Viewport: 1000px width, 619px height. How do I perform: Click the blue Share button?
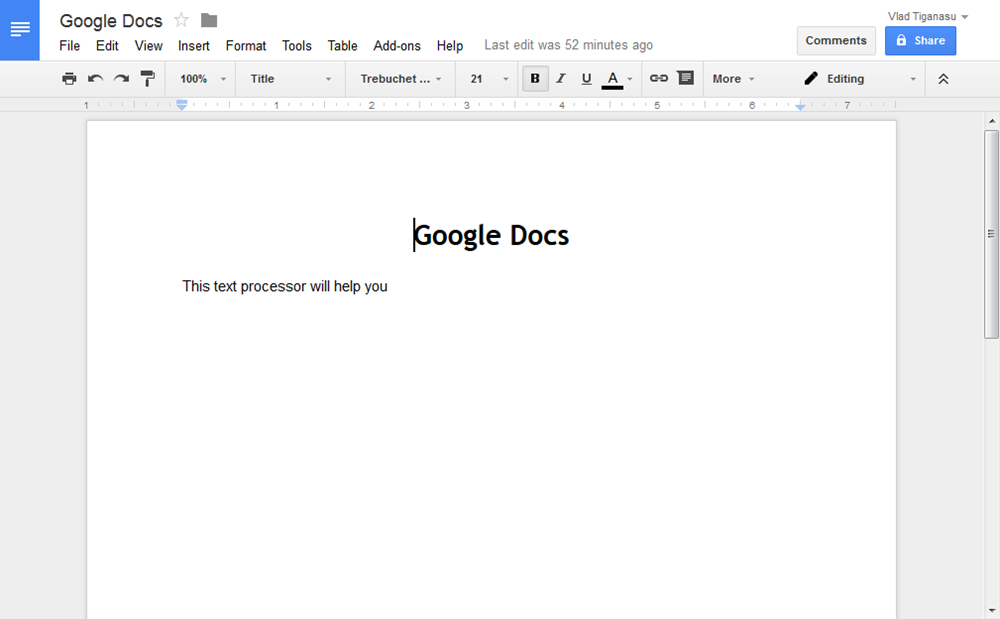pyautogui.click(x=920, y=41)
